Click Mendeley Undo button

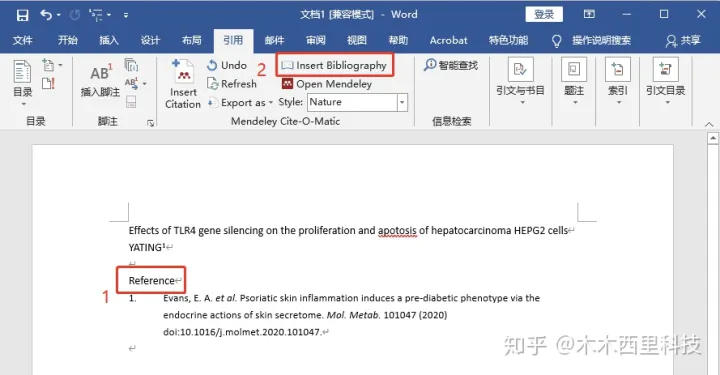227,66
